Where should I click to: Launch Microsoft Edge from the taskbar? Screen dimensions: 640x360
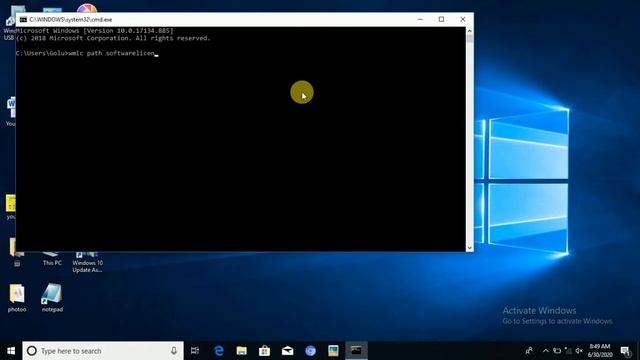[x=219, y=351]
